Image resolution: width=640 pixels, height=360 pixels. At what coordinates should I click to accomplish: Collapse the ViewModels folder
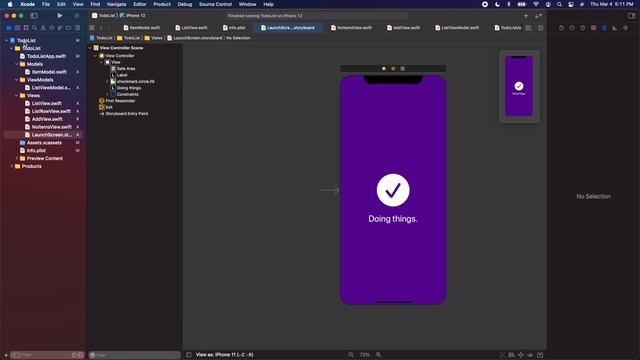point(16,80)
